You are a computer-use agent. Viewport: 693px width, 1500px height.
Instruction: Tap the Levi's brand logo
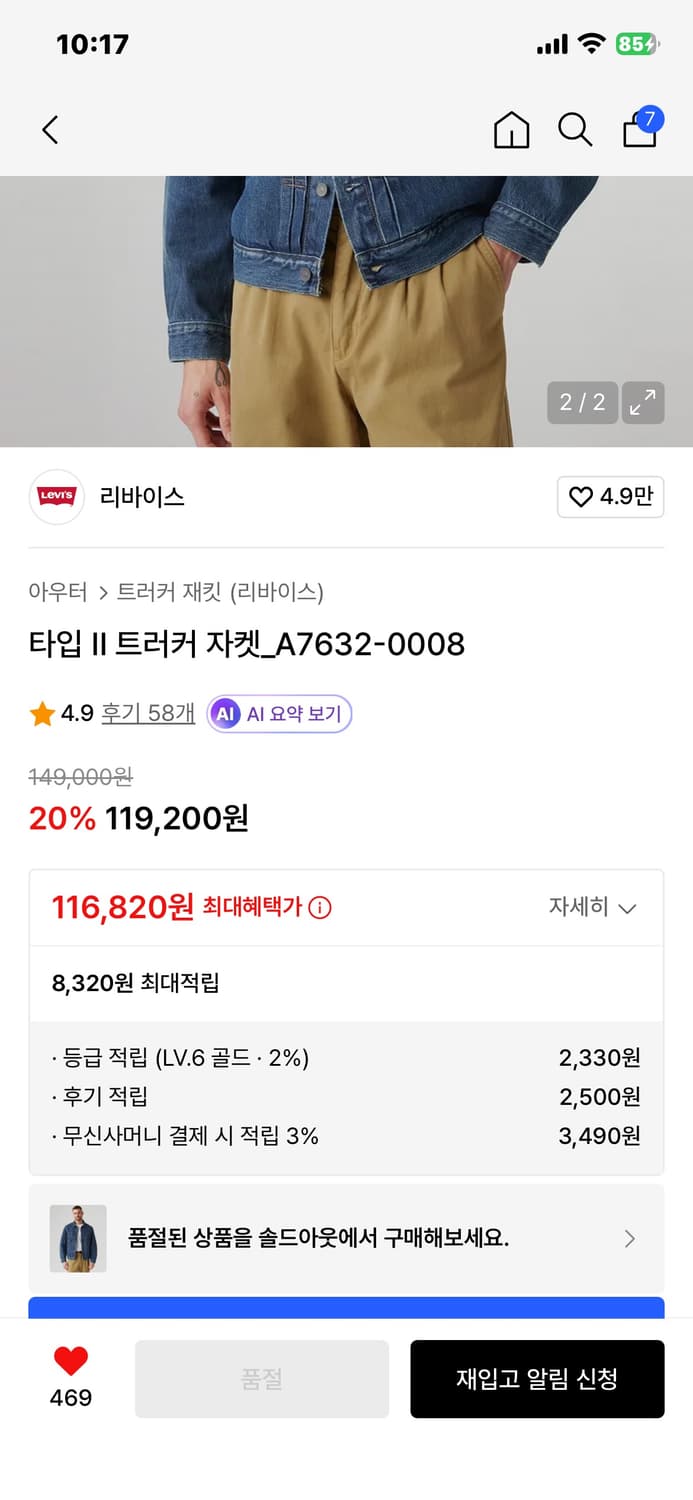[x=57, y=497]
